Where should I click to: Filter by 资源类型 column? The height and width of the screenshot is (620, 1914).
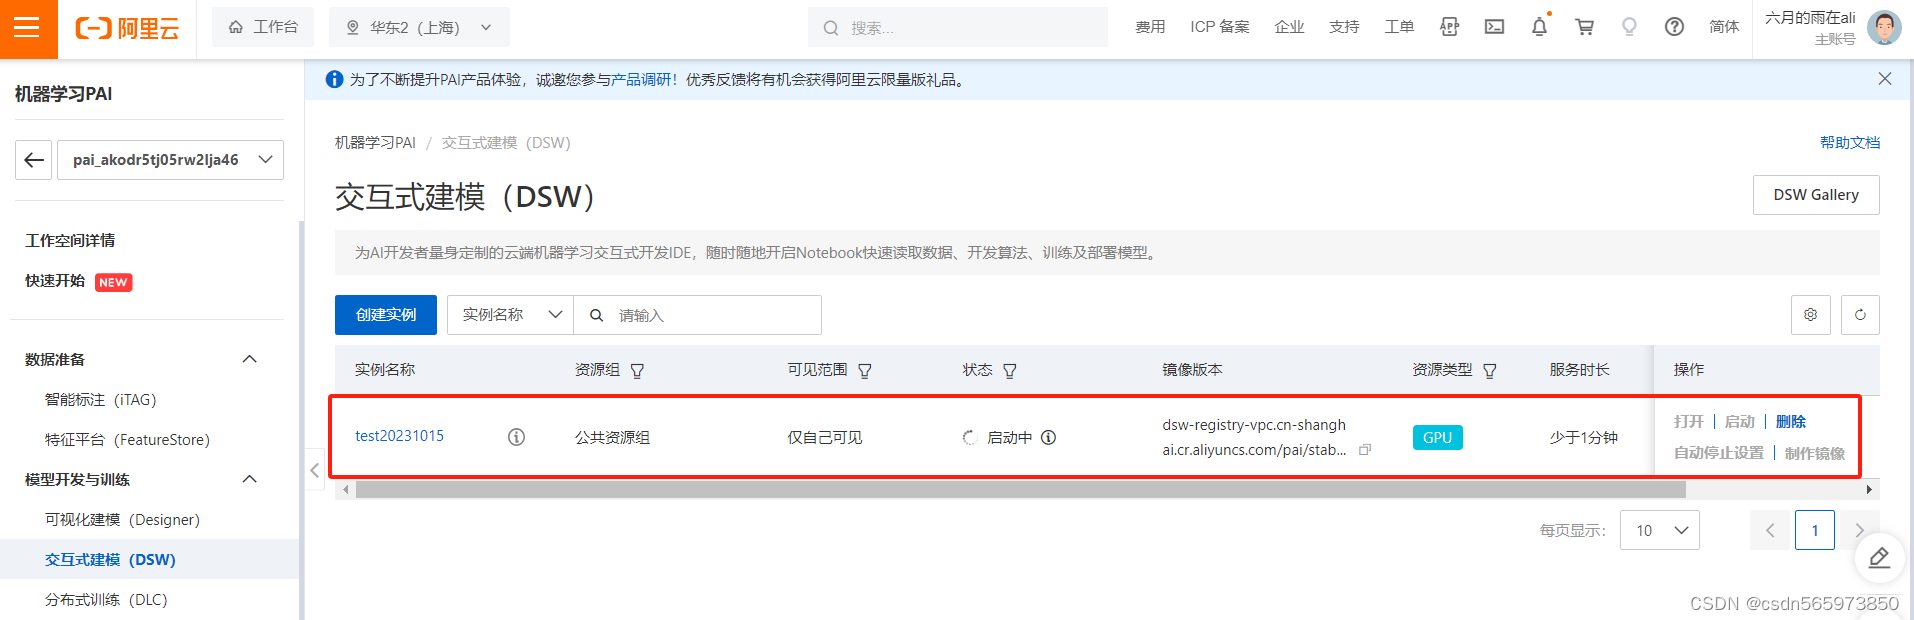tap(1490, 371)
